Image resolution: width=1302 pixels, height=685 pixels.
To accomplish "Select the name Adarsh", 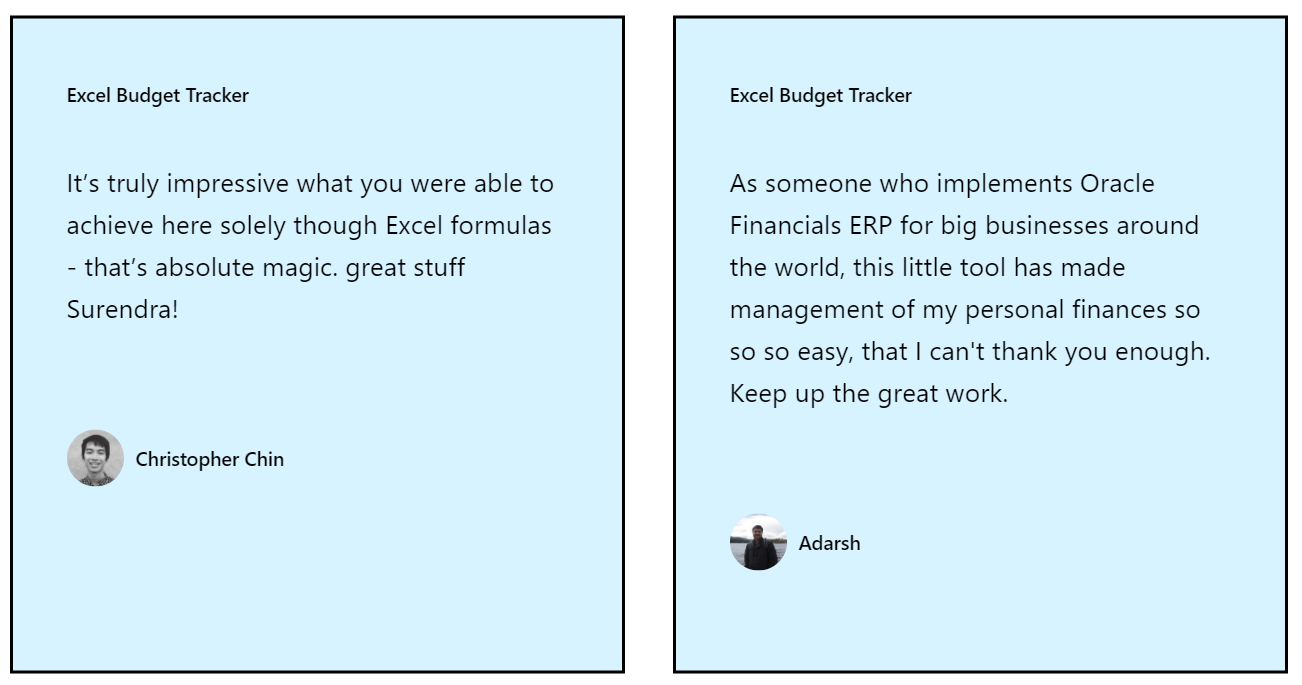I will [829, 544].
